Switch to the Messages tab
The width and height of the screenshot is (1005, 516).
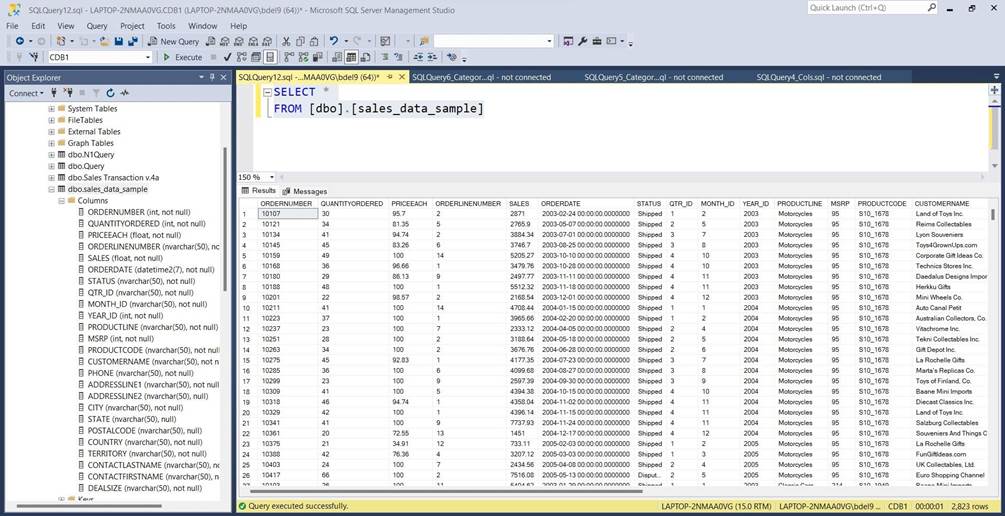pos(304,191)
